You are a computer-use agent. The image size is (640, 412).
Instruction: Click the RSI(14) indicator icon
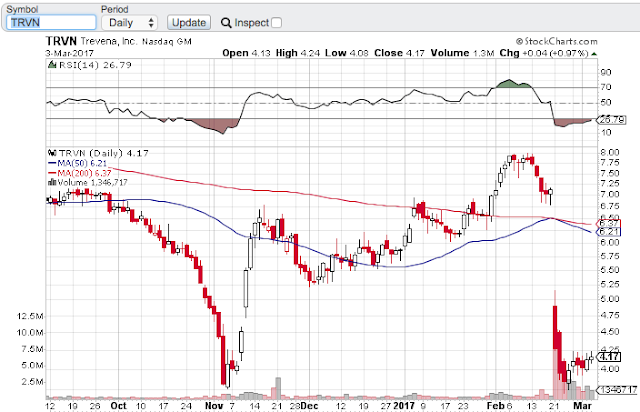point(52,65)
